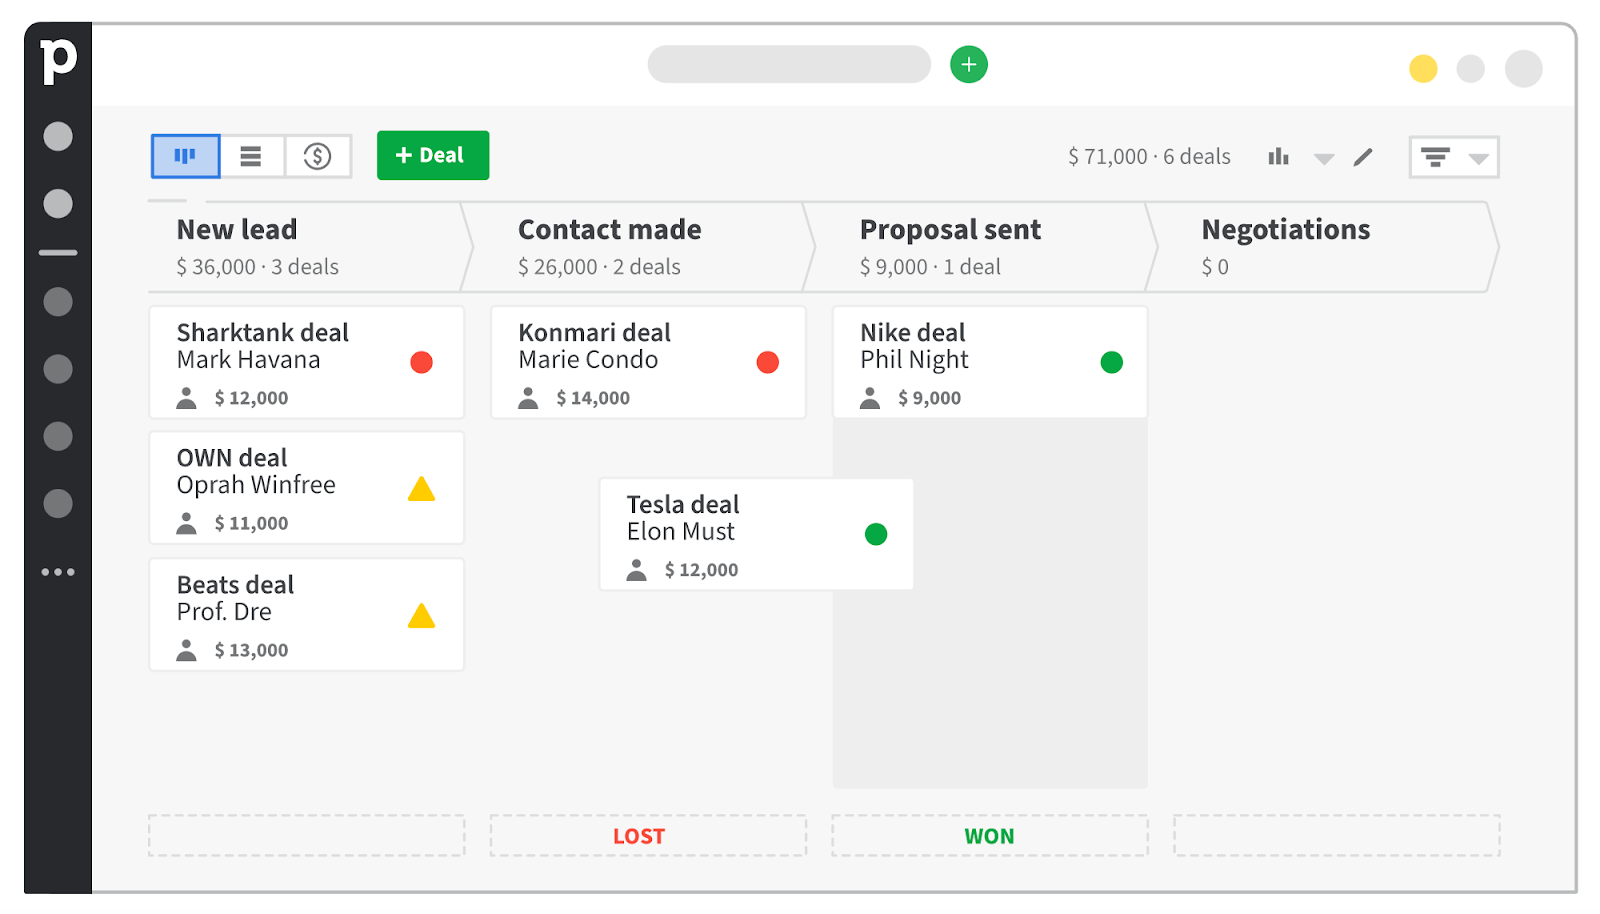Open the sidebar three-dots more menu
The height and width of the screenshot is (914, 1600).
[58, 572]
